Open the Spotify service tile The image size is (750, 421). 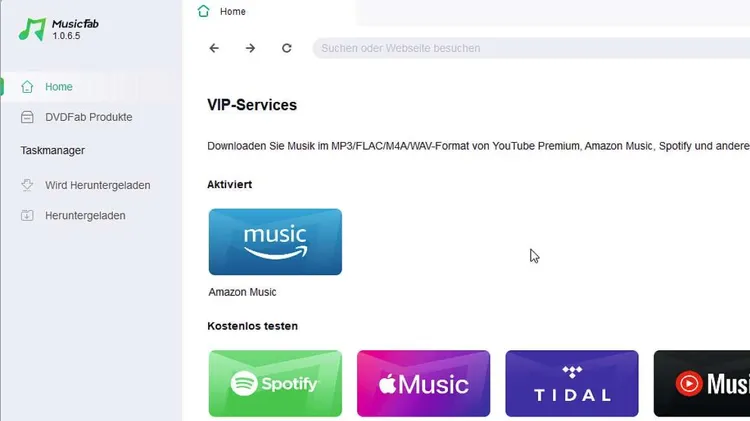(x=275, y=383)
